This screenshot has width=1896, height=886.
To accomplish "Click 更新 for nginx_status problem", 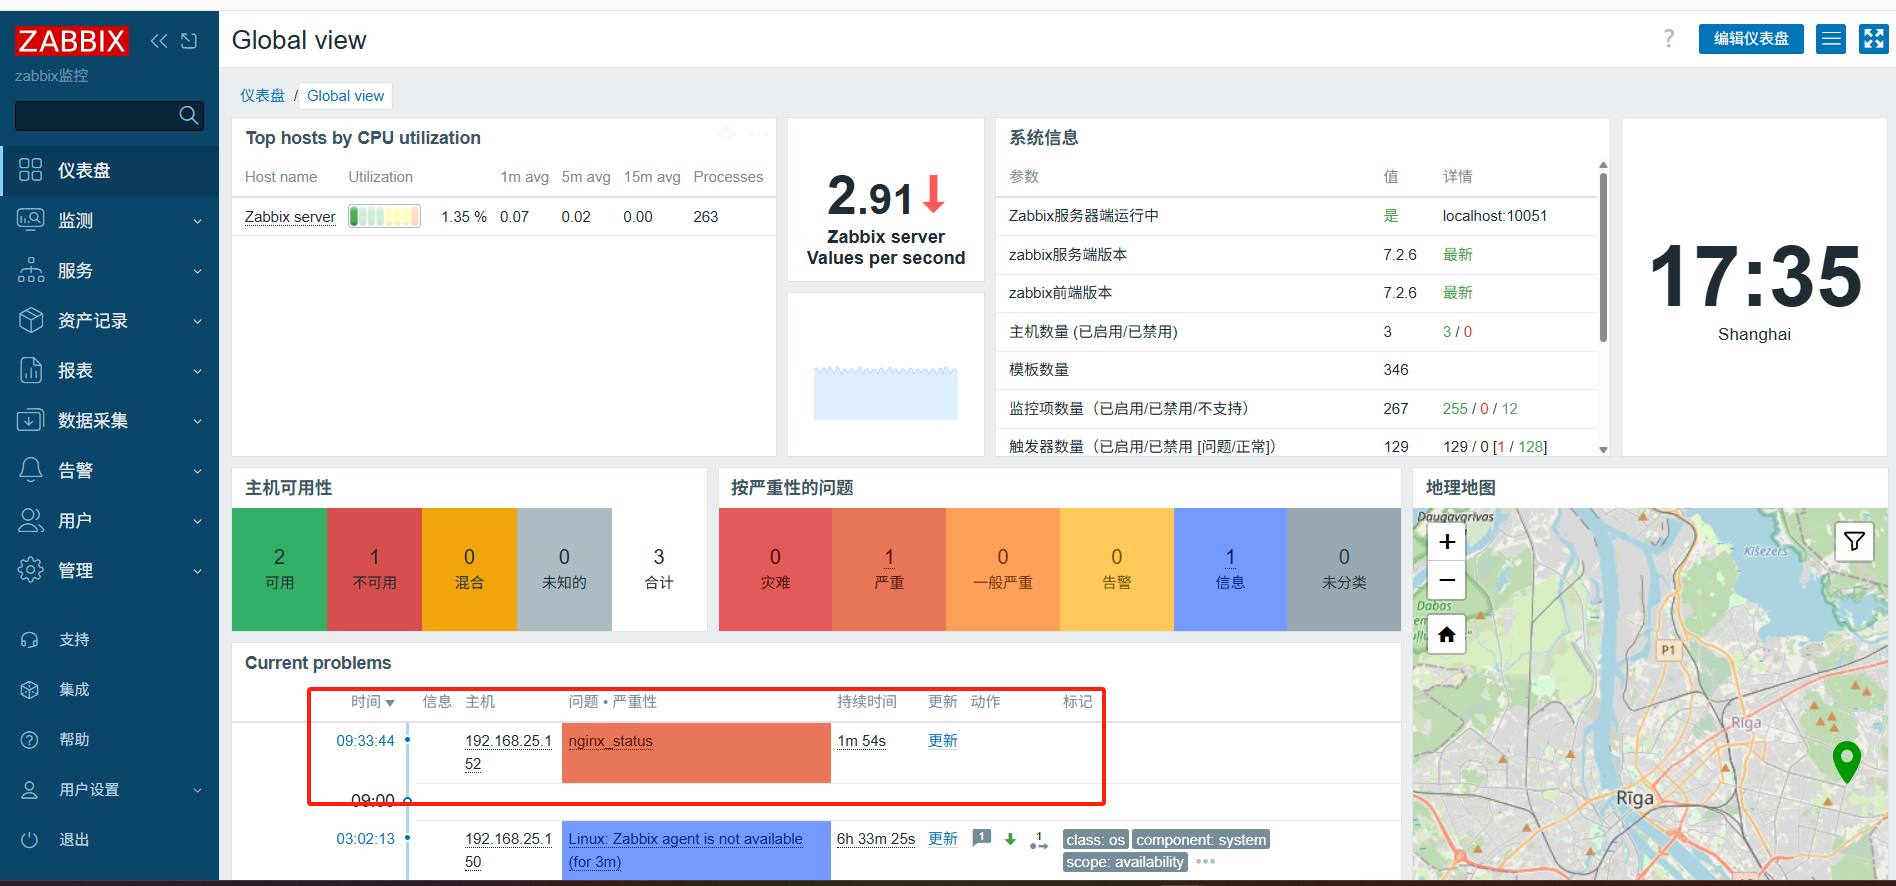I will point(943,741).
